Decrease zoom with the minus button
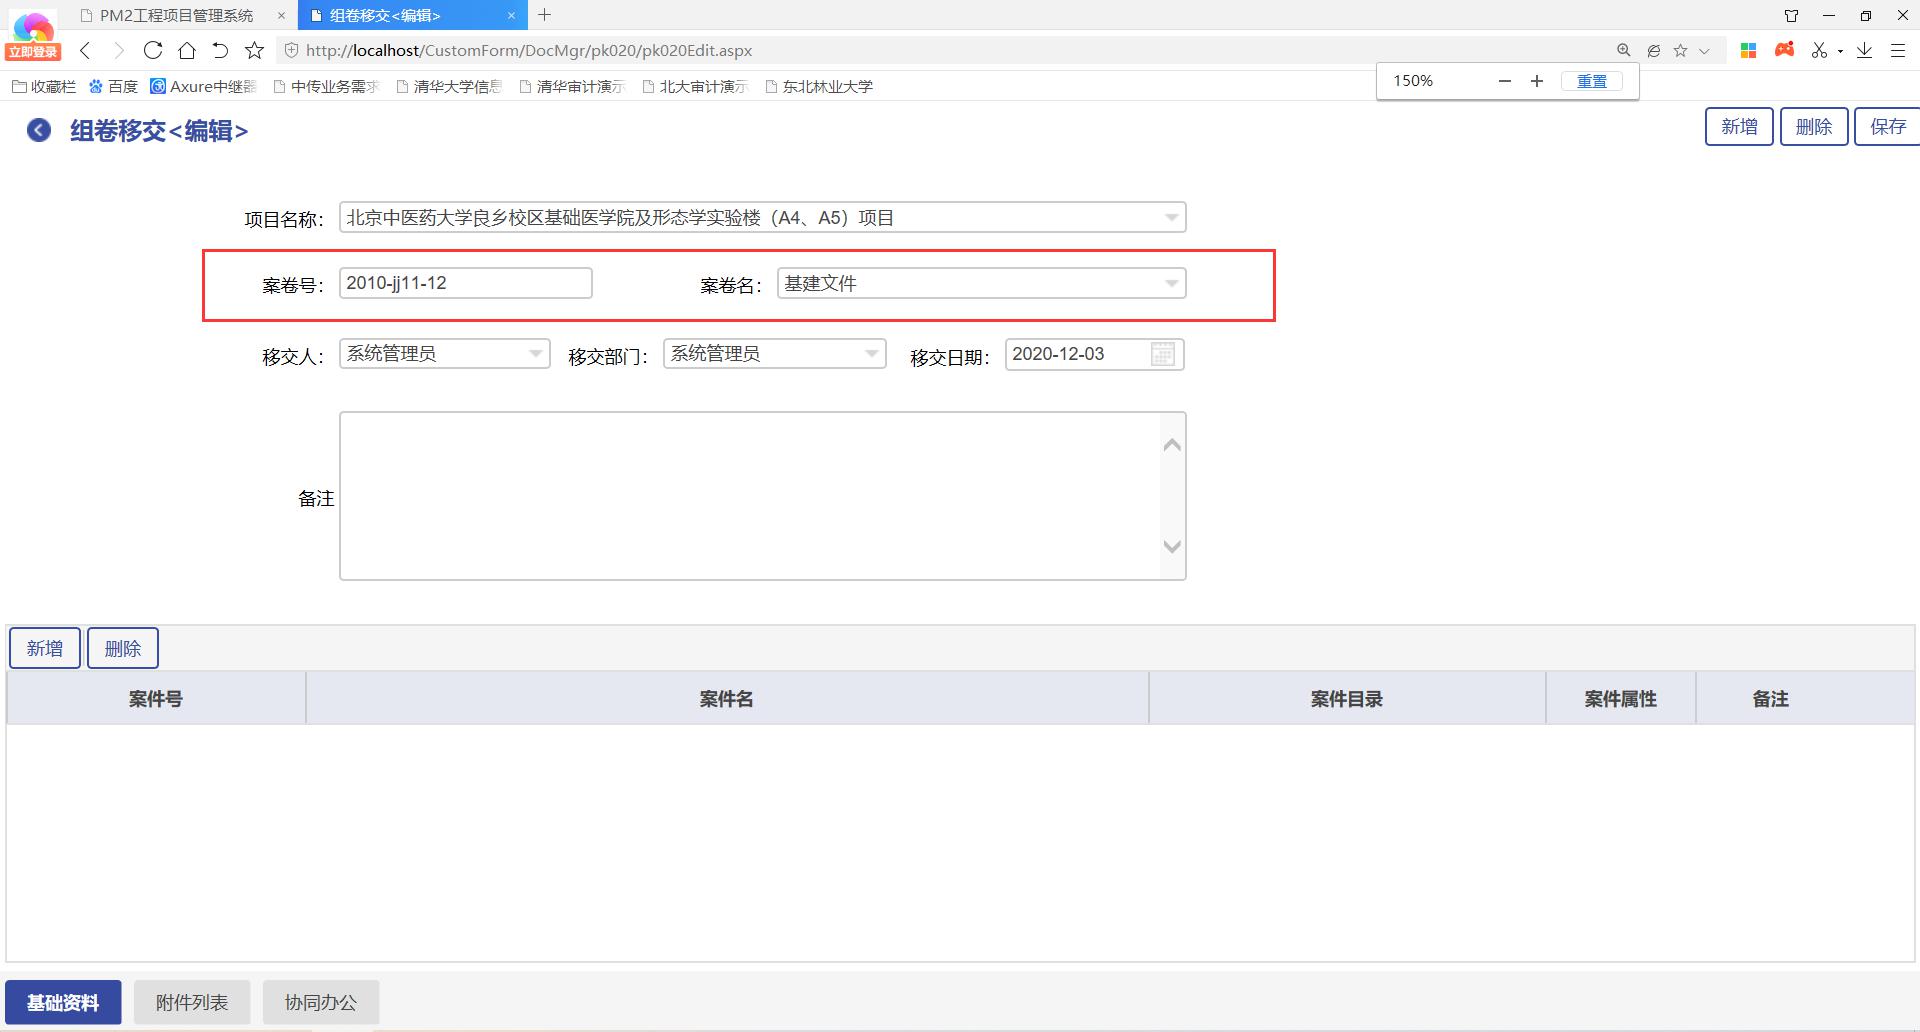Viewport: 1920px width, 1032px height. 1505,81
